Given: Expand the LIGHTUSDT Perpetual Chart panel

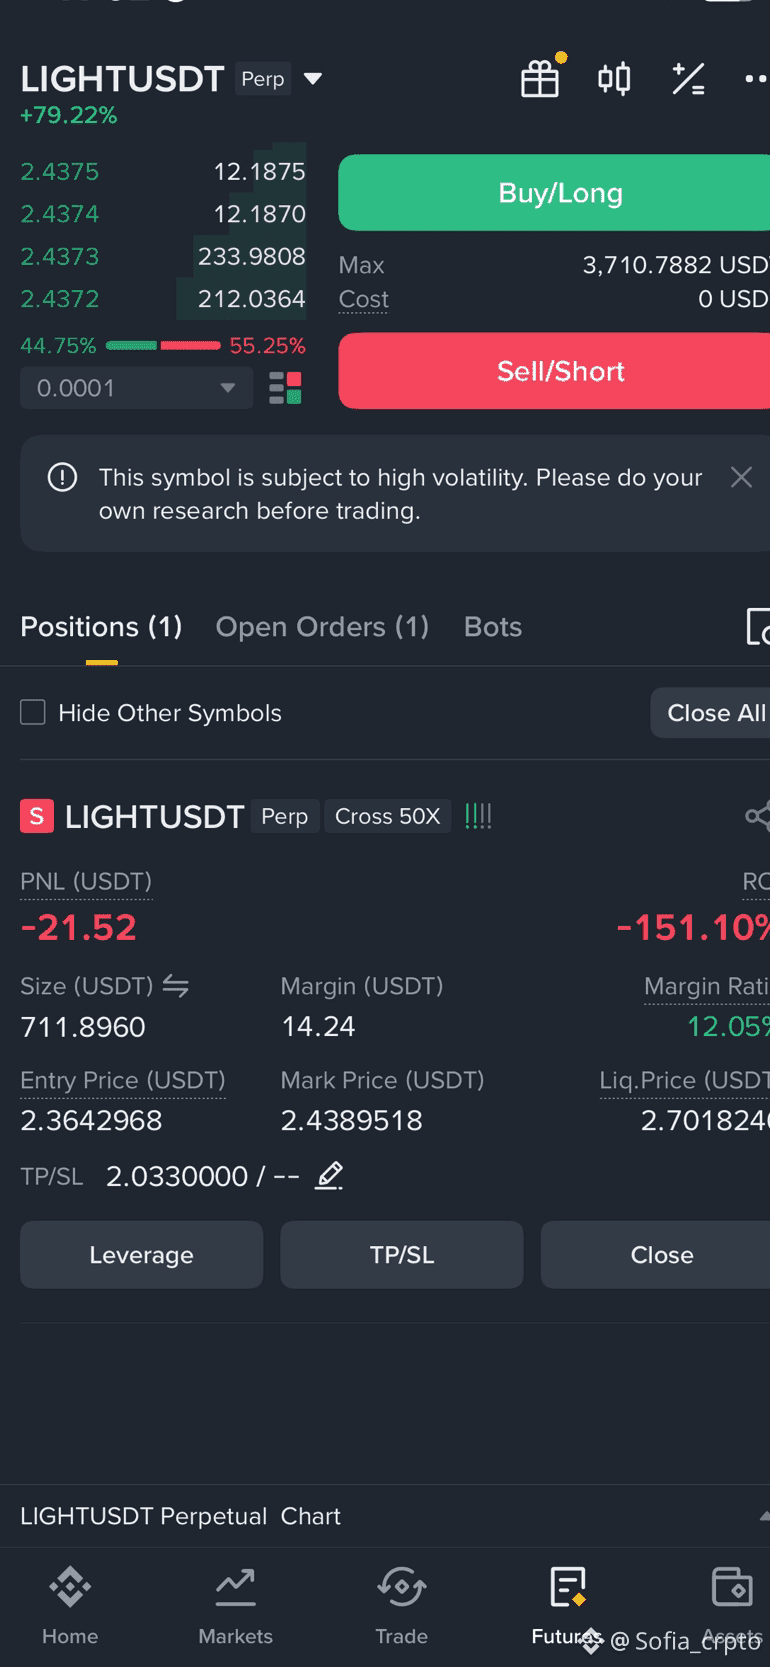Looking at the screenshot, I should [x=764, y=1516].
